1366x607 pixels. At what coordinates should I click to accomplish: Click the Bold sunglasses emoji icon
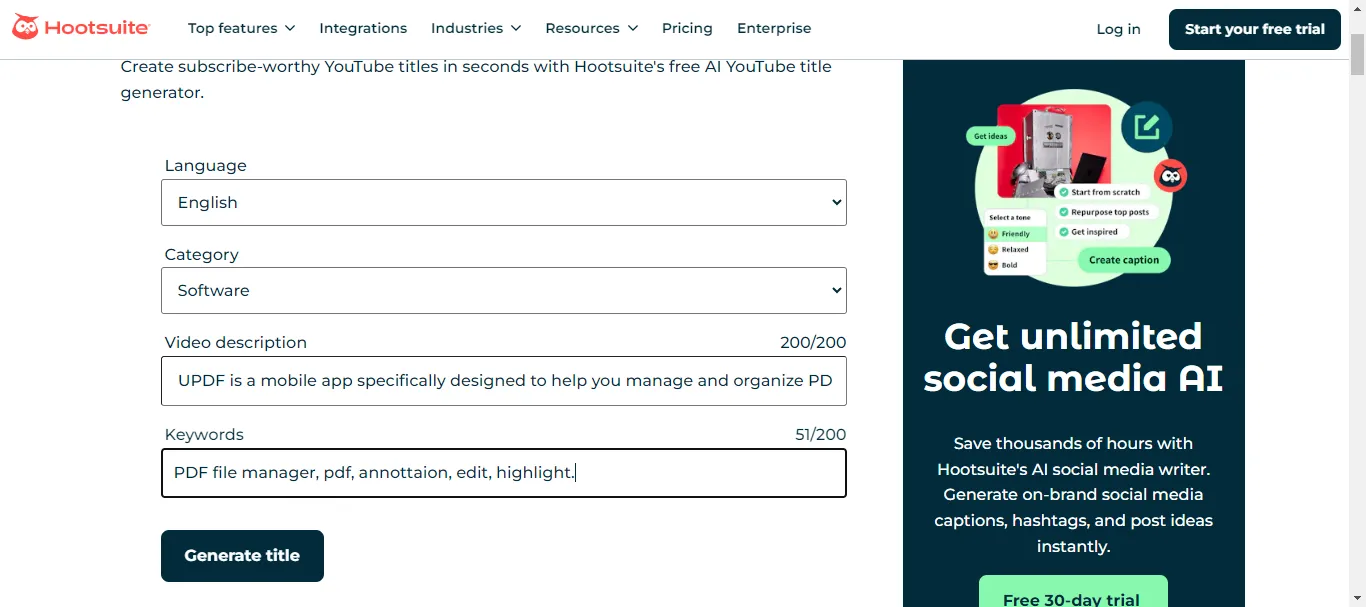click(x=993, y=264)
